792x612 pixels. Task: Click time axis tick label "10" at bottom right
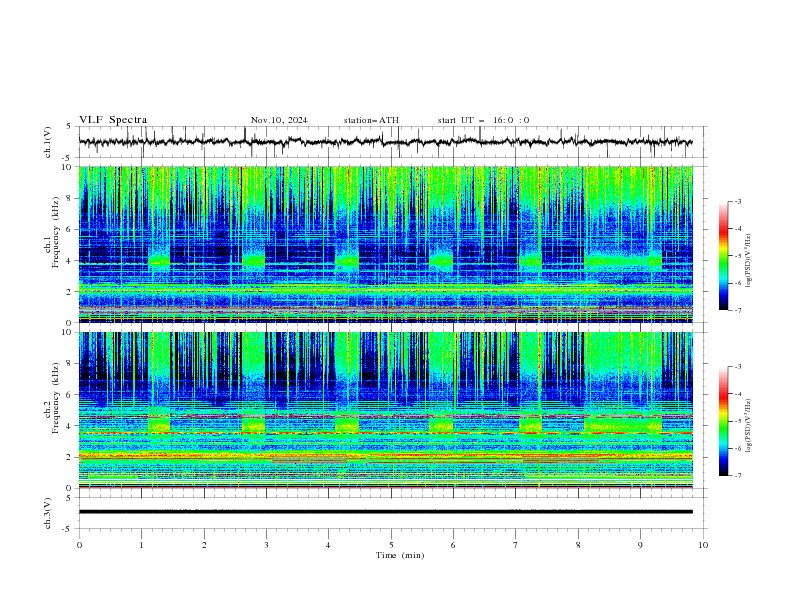click(703, 545)
